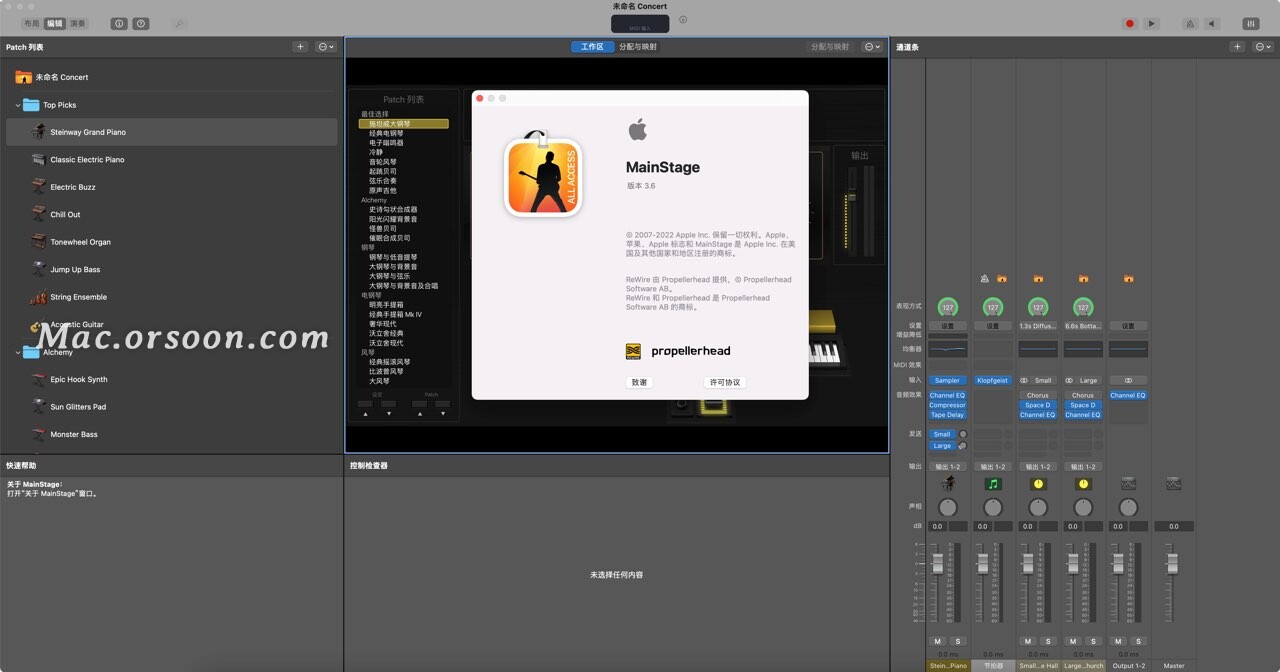Image resolution: width=1280 pixels, height=672 pixels.
Task: Click the Classic Electric Piano patch icon
Action: 38,160
